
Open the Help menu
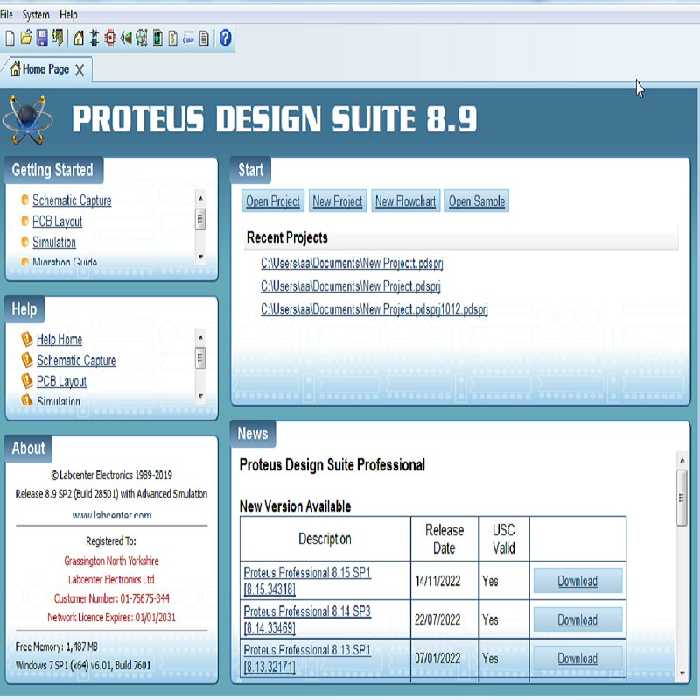point(68,15)
